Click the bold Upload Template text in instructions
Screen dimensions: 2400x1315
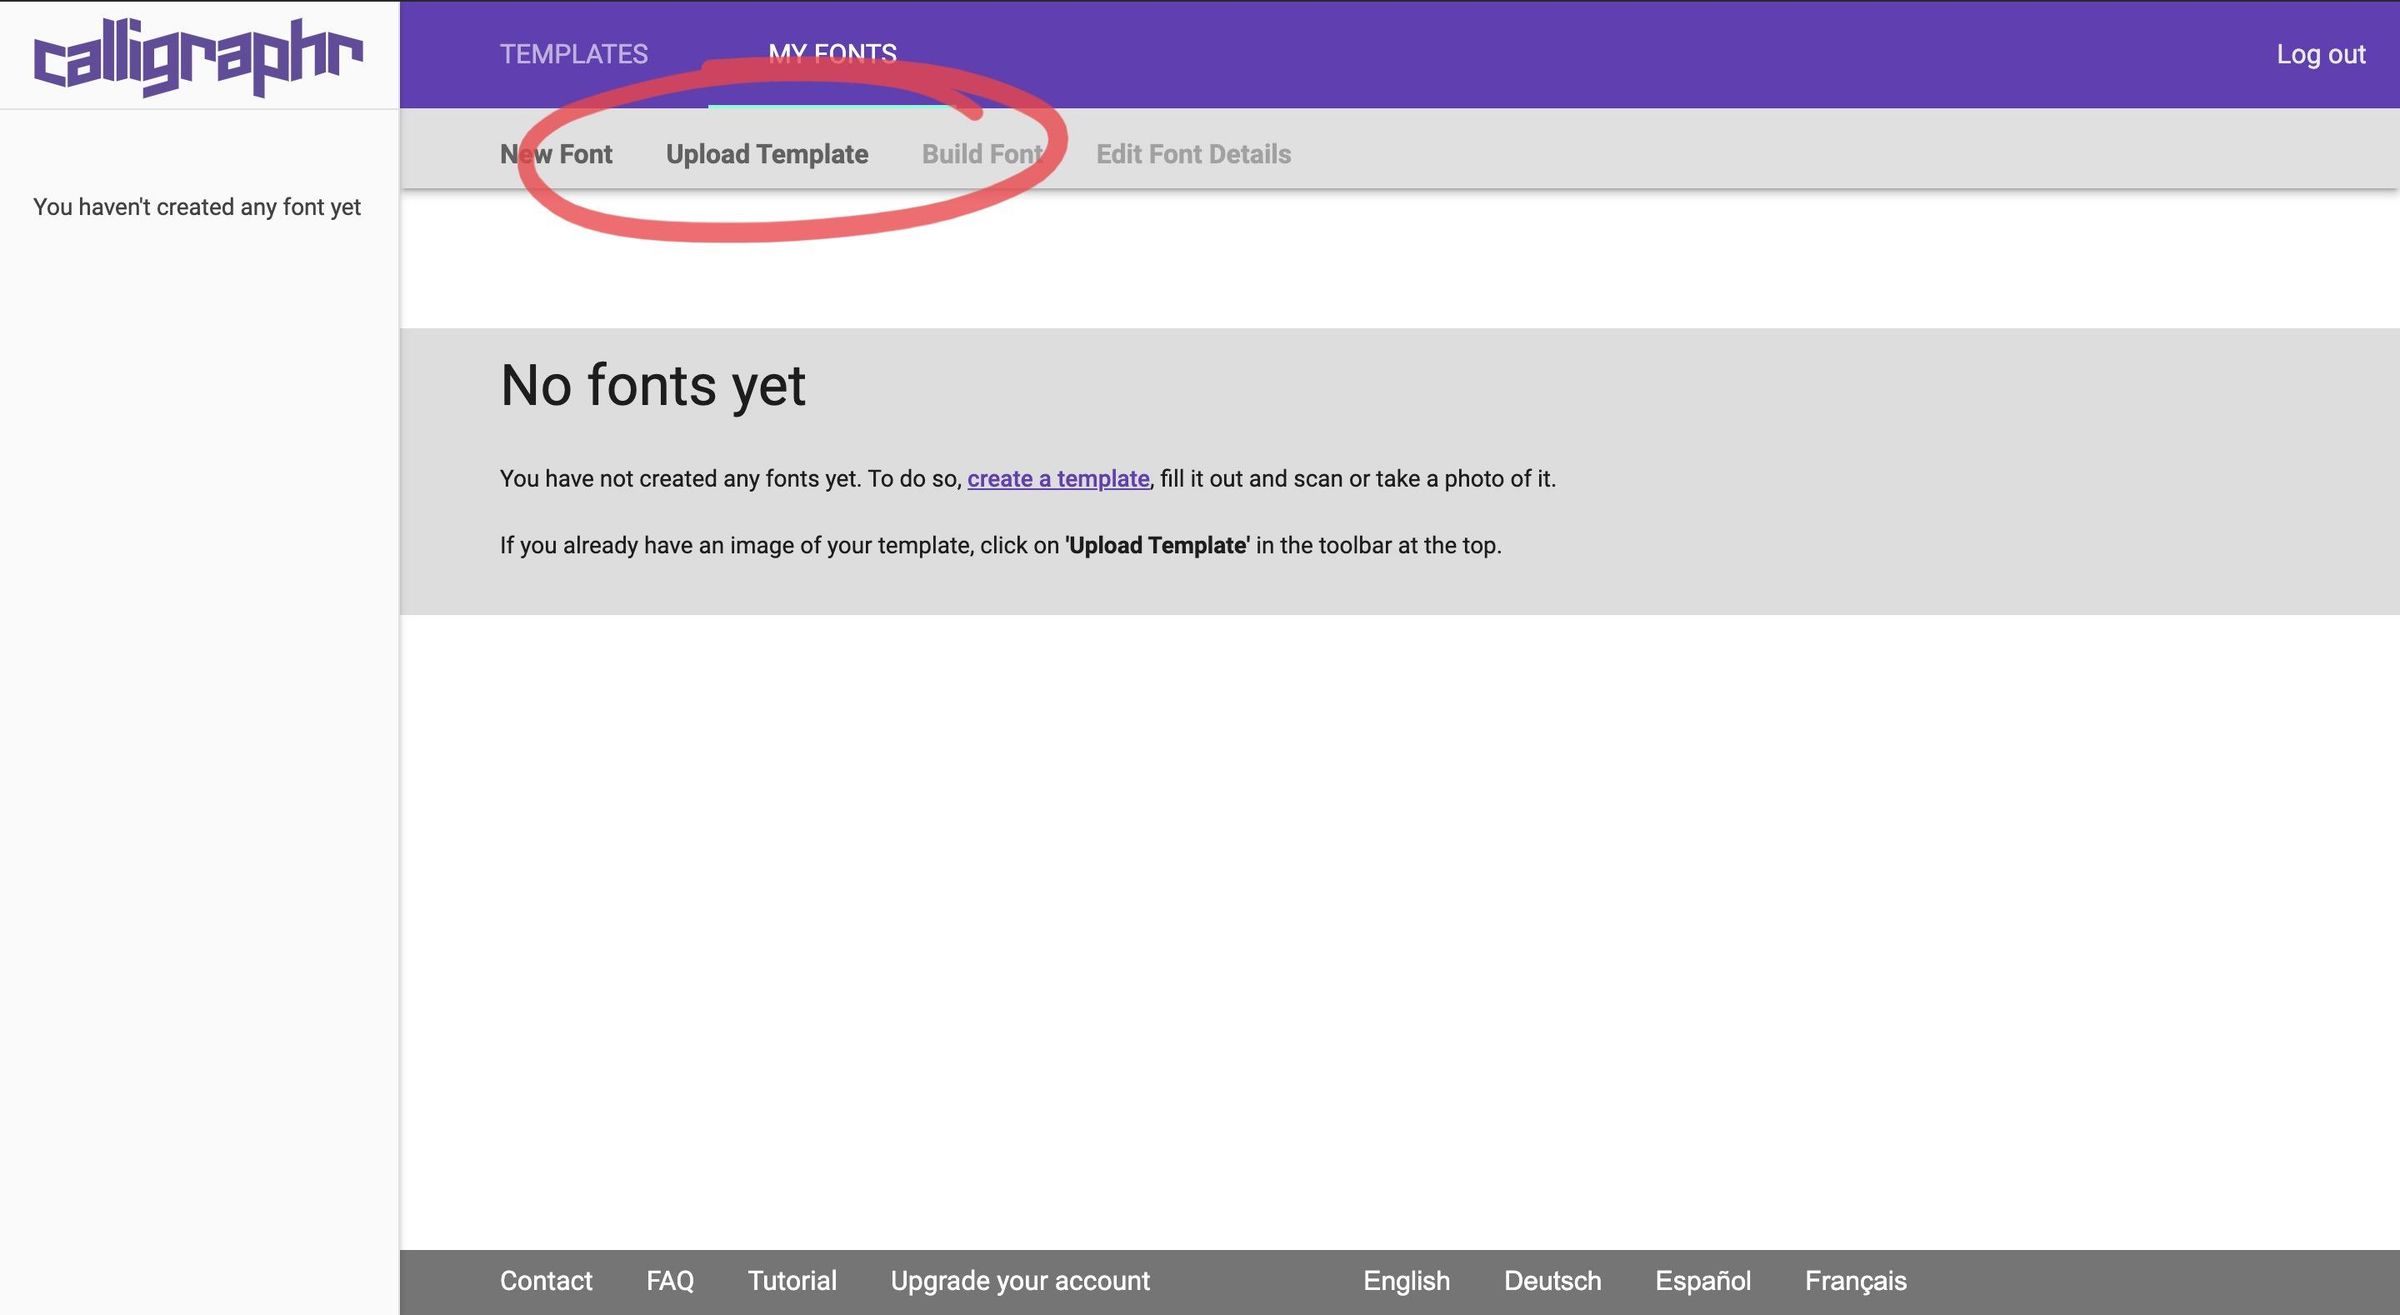(1156, 545)
